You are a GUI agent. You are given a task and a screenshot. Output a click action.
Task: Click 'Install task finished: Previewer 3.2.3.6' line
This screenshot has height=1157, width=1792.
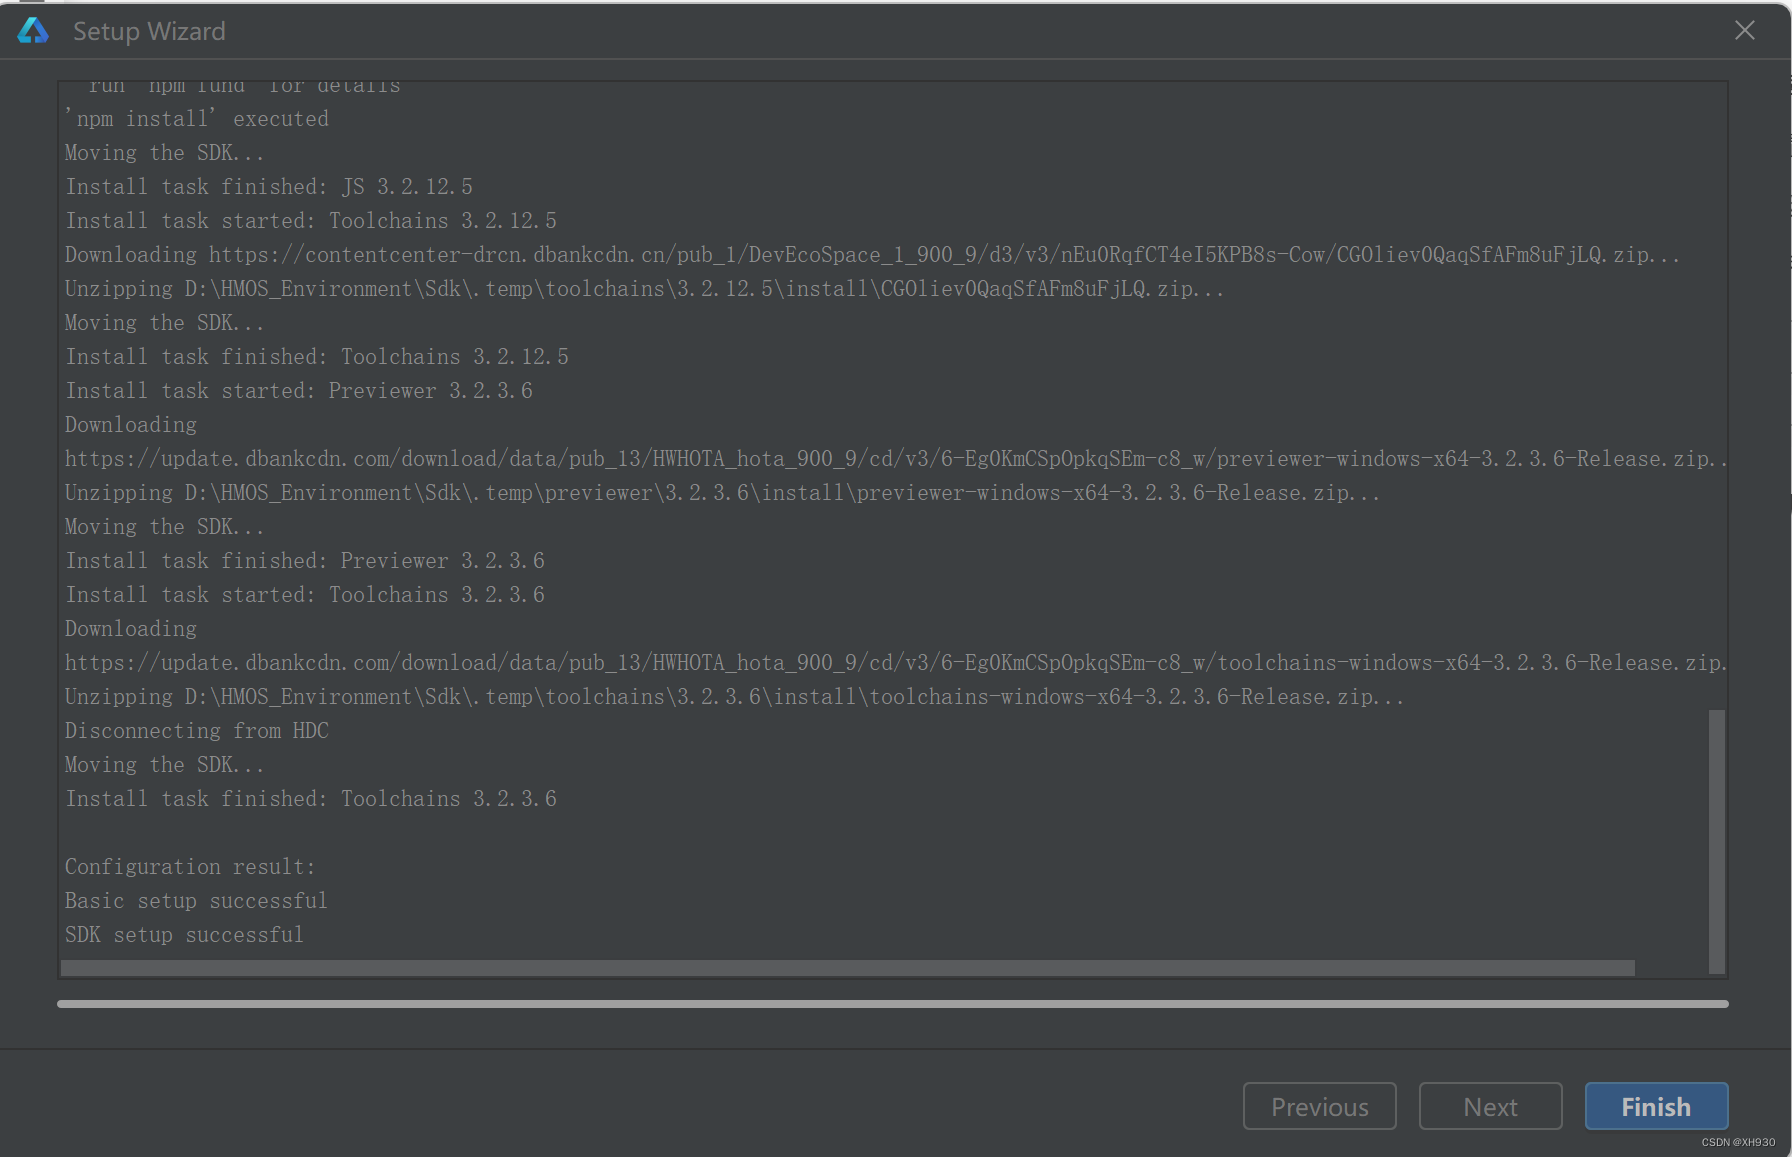305,561
